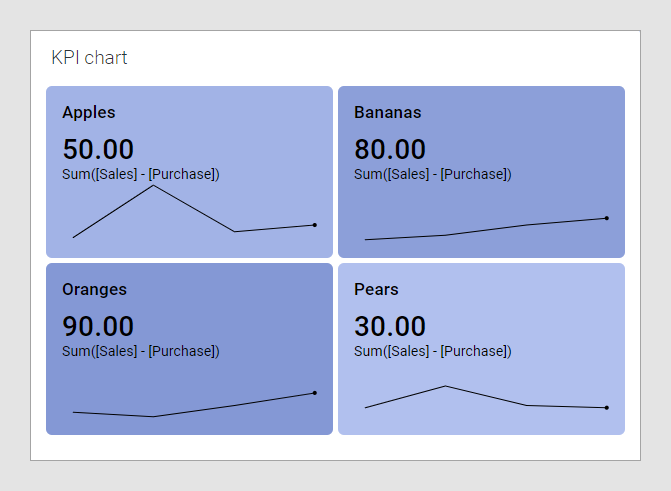Select the Bananas KPI tile heading

click(x=388, y=113)
